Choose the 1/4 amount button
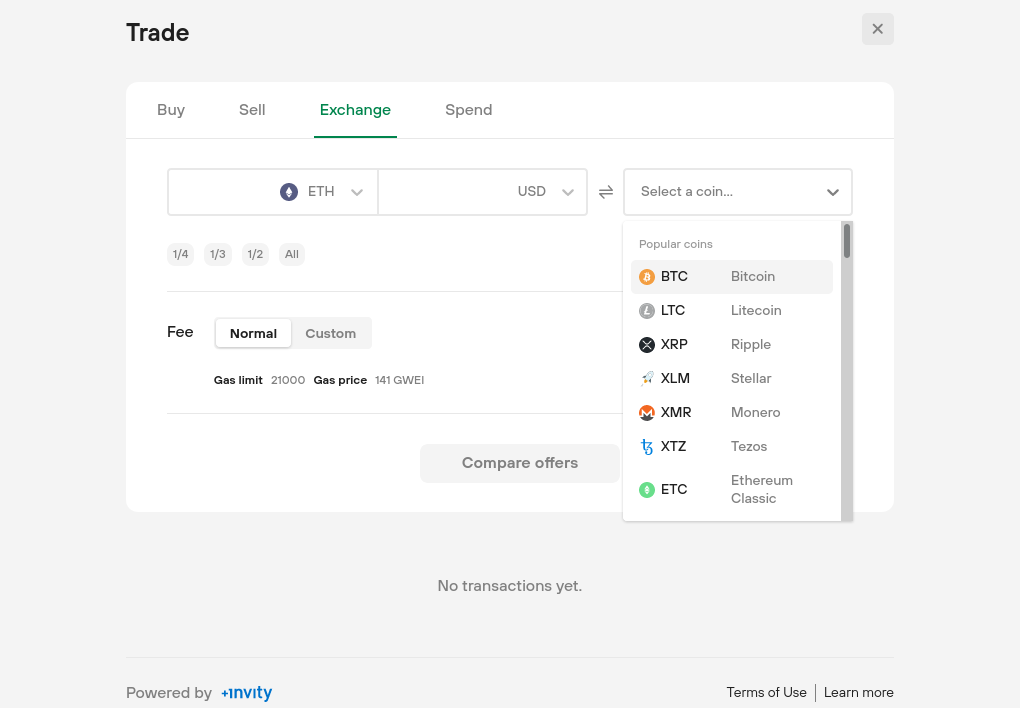Image resolution: width=1020 pixels, height=708 pixels. (x=180, y=254)
